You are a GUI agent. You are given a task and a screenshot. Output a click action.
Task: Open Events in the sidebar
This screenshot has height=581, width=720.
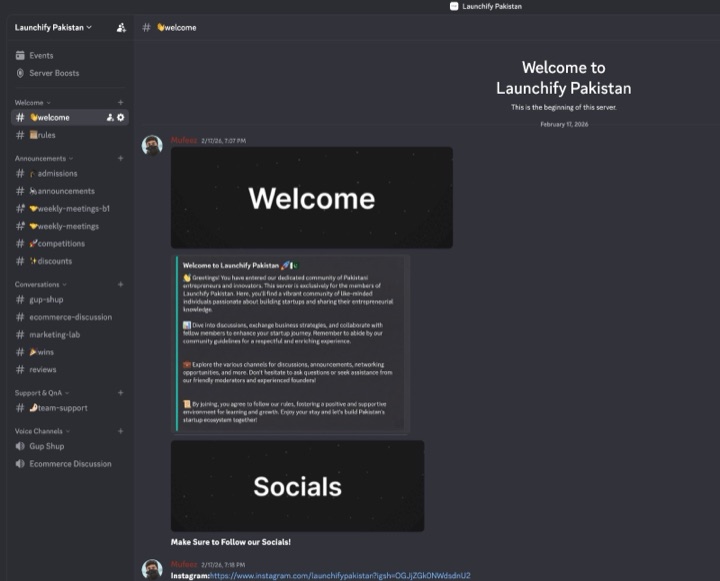(x=41, y=56)
